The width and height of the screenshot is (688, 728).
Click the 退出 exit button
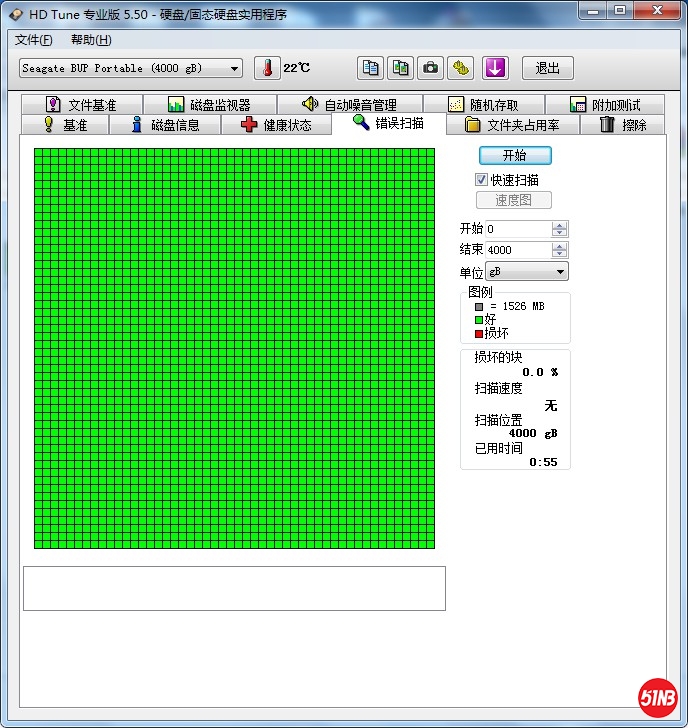[x=547, y=68]
